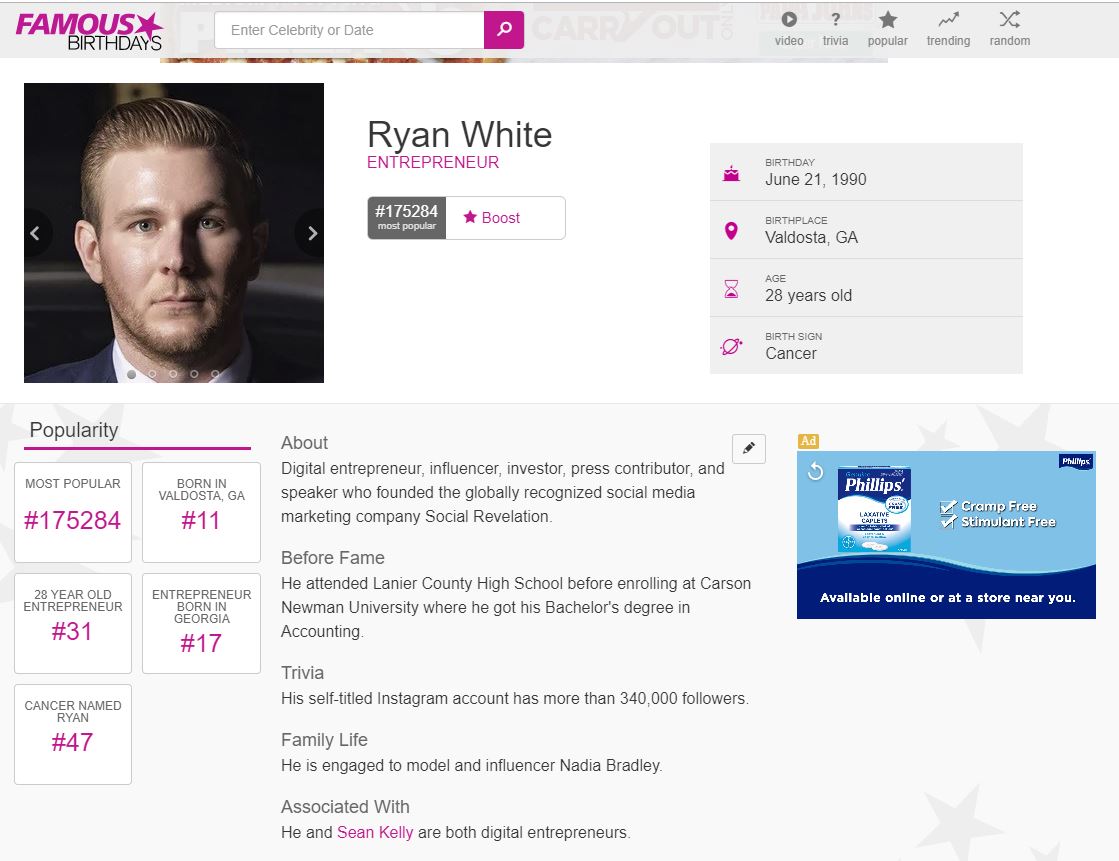Image resolution: width=1119 pixels, height=861 pixels.
Task: Click the #175284 most popular badge
Action: [407, 218]
